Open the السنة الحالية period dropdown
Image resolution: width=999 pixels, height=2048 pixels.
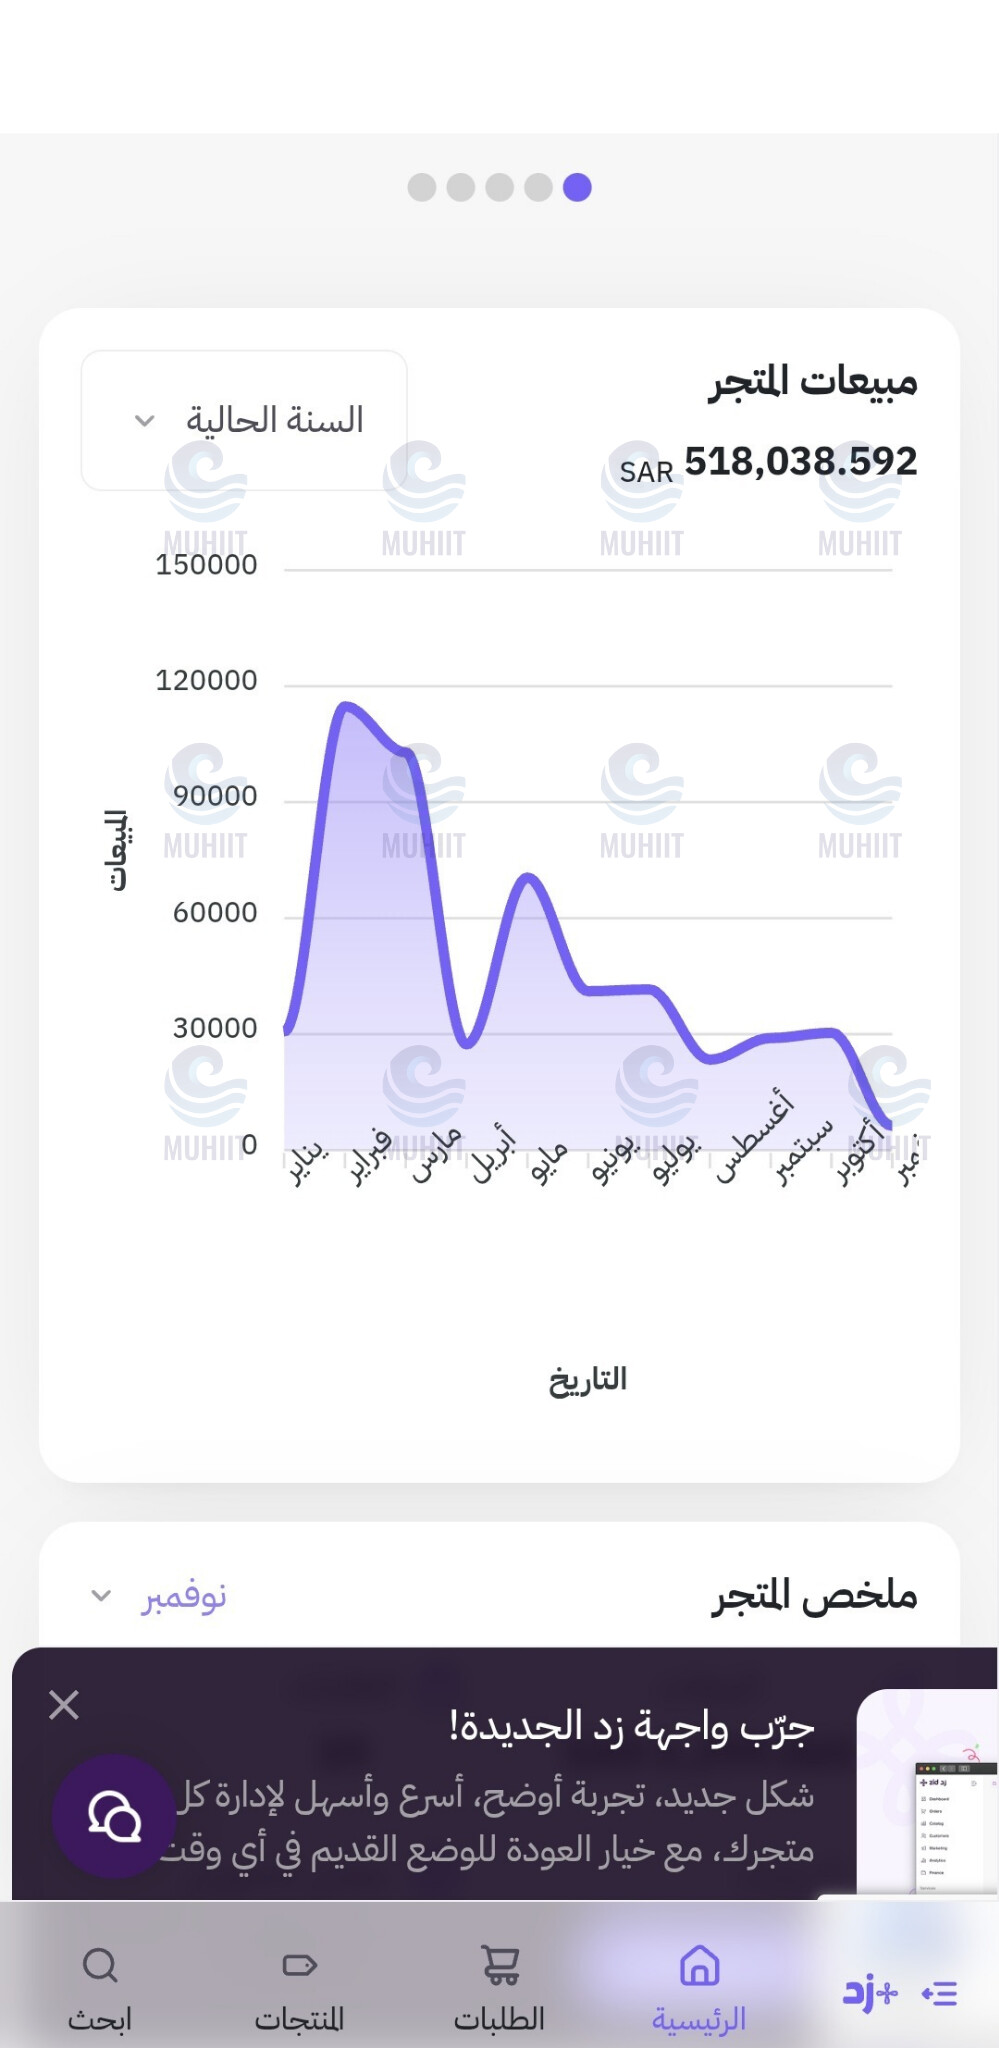(244, 420)
